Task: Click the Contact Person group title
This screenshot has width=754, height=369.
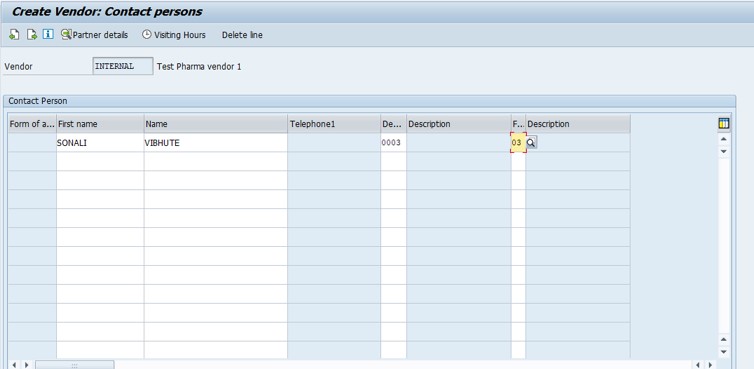Action: pyautogui.click(x=38, y=101)
